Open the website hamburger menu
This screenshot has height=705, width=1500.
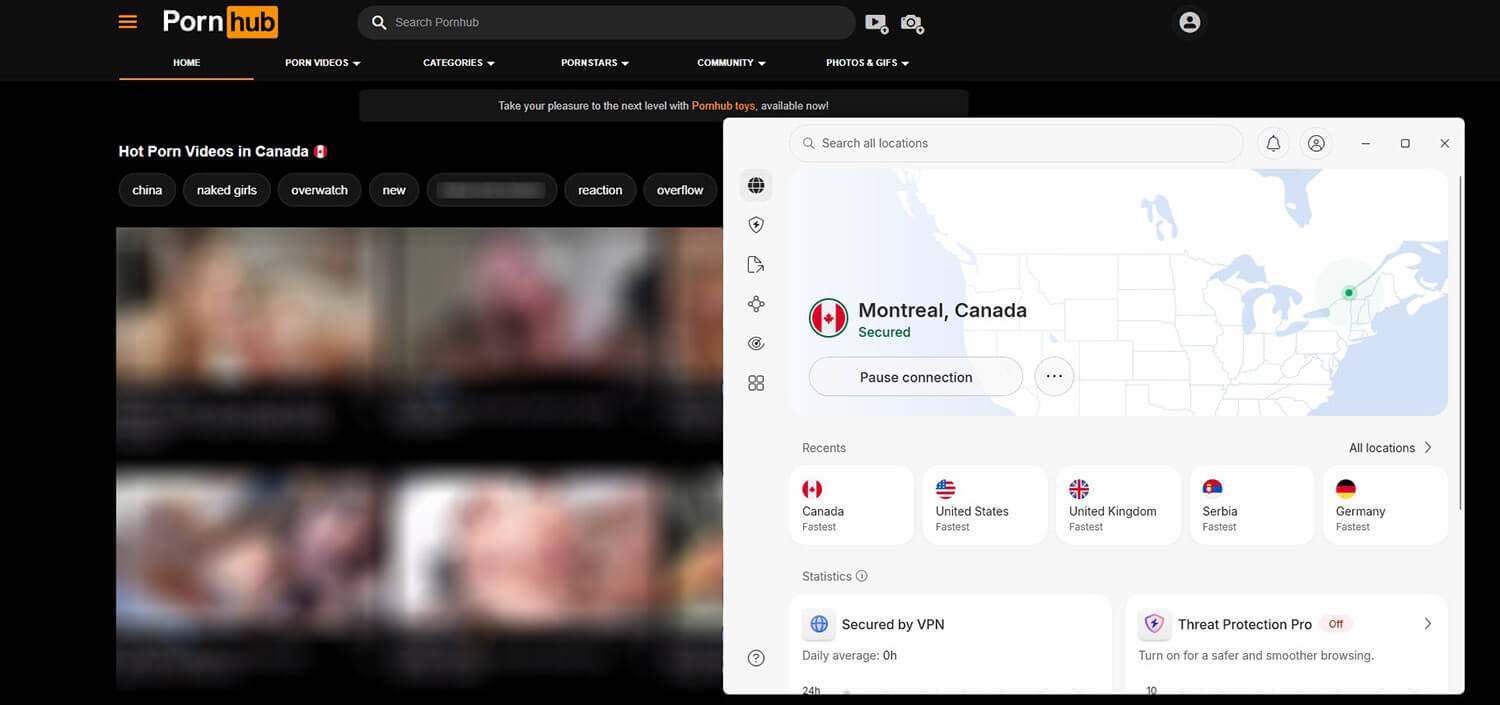coord(128,21)
